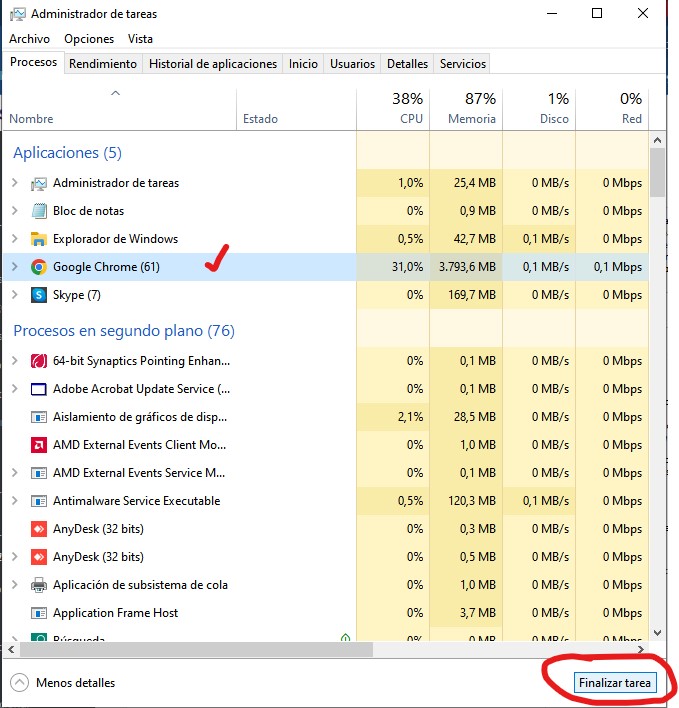The image size is (679, 708).
Task: Expand the Antimalware Service Executable entry
Action: (x=14, y=501)
